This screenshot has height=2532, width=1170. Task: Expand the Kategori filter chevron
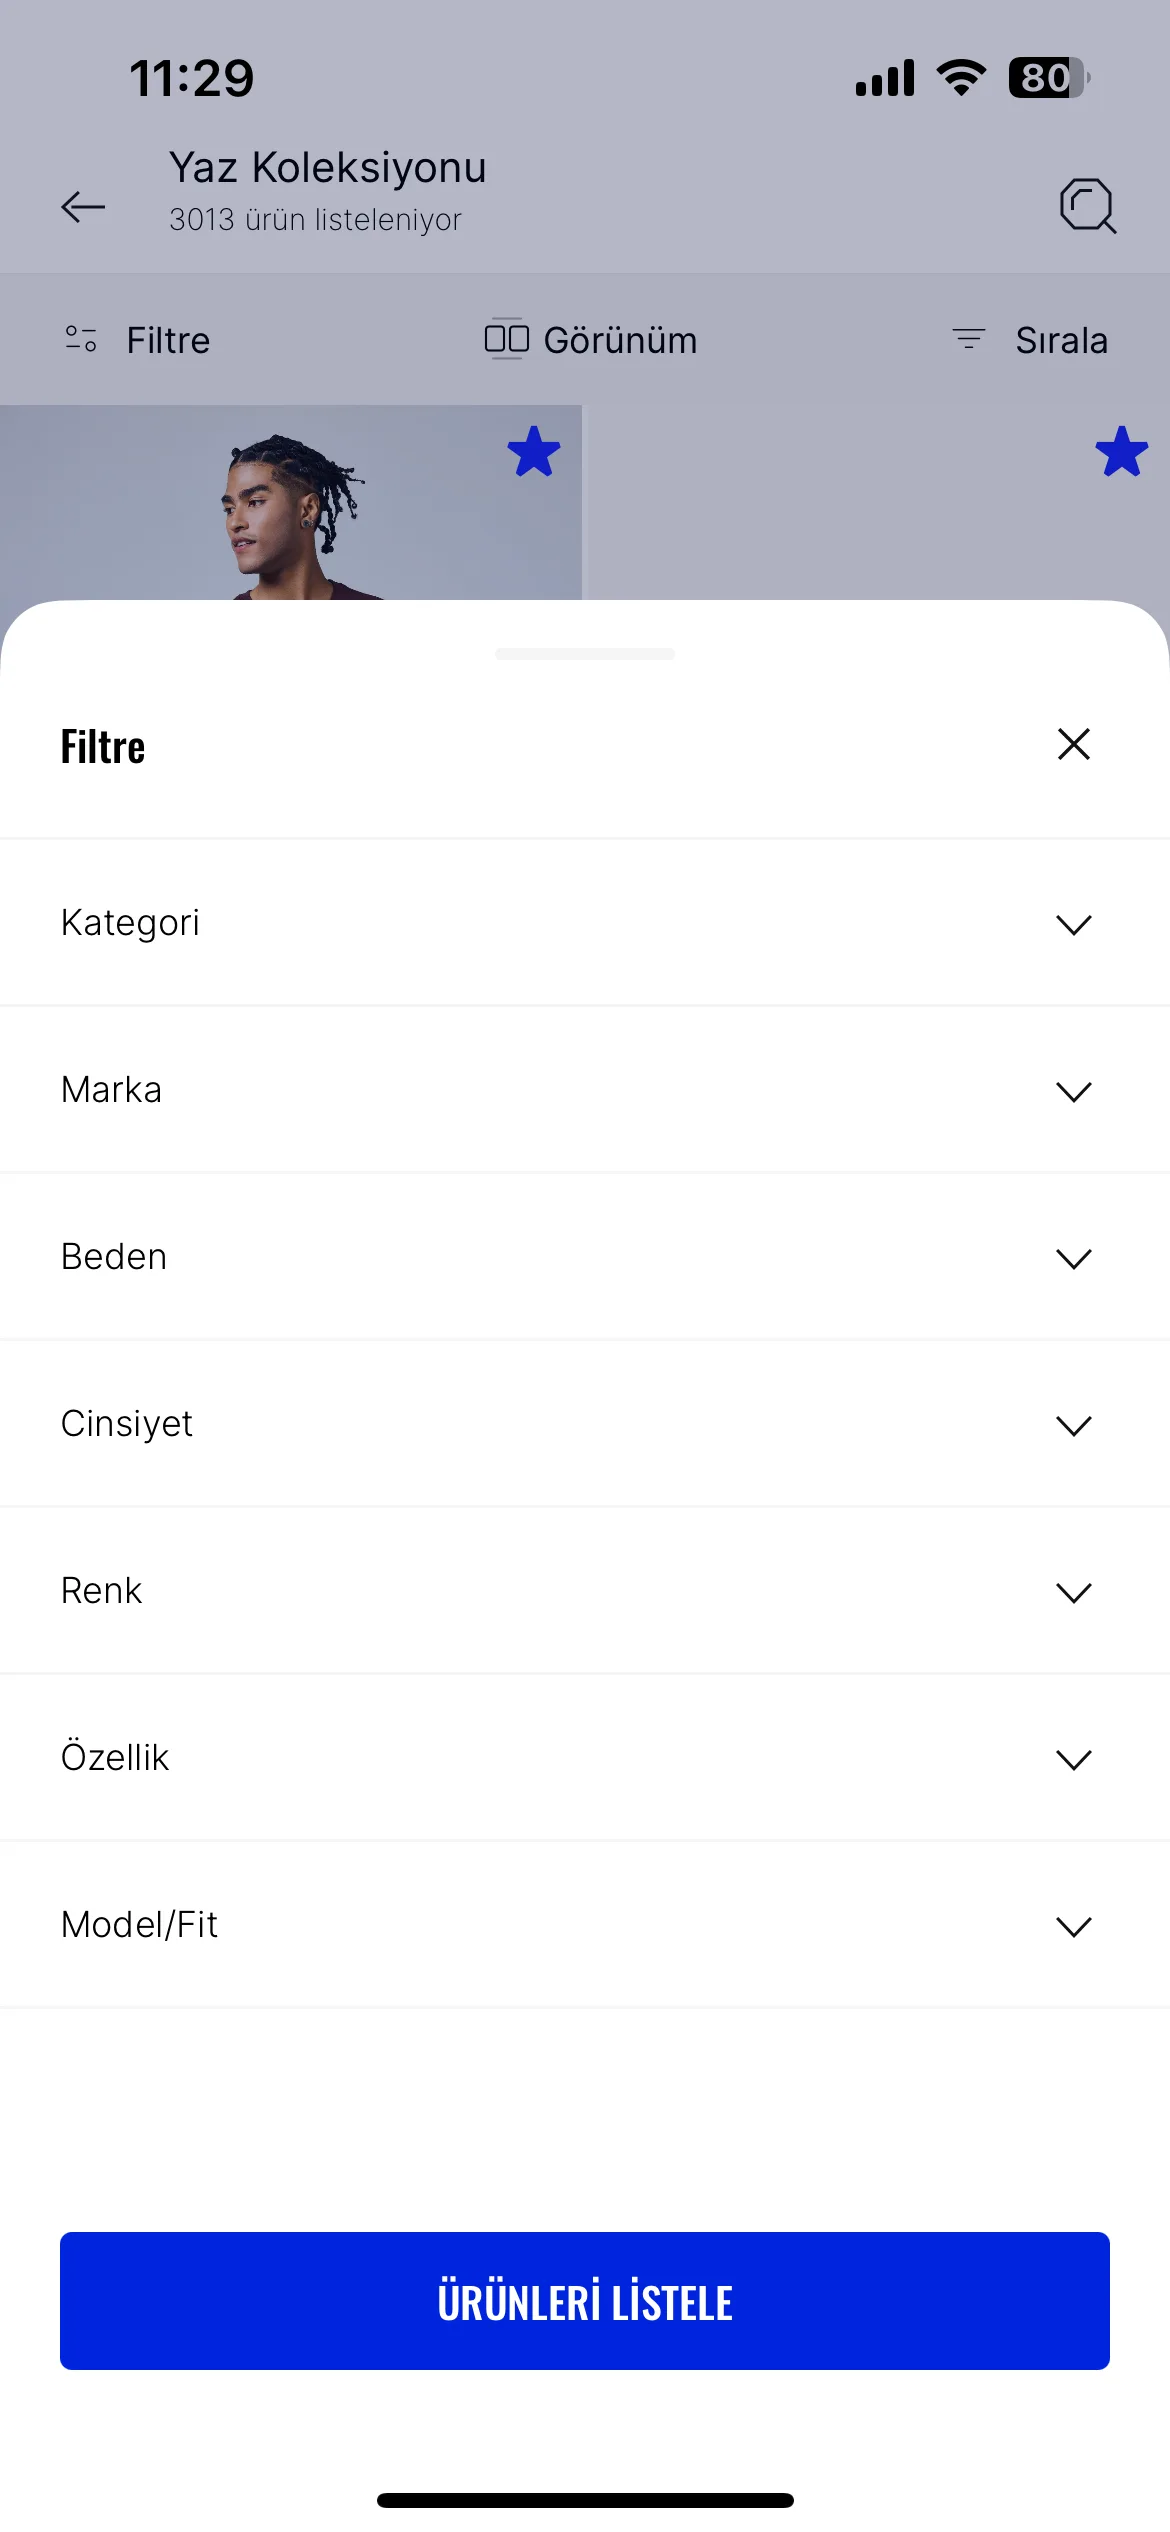coord(1073,924)
